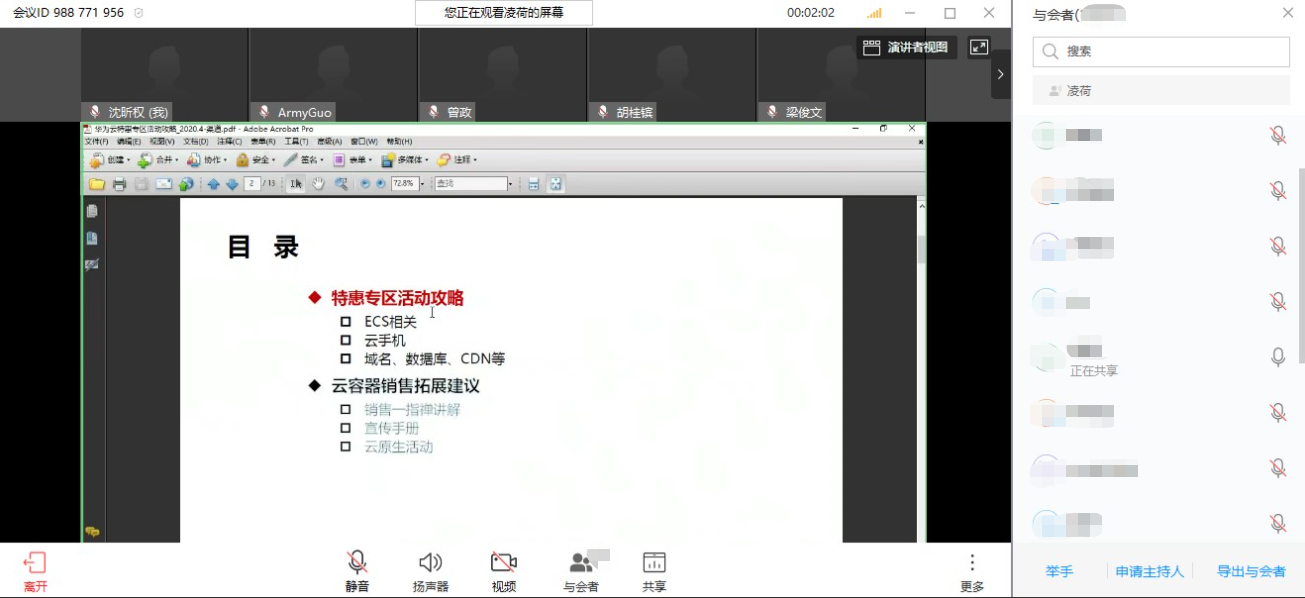Open Acrobat 视图(V) menu
Screen dimensions: 1305x598
point(162,142)
